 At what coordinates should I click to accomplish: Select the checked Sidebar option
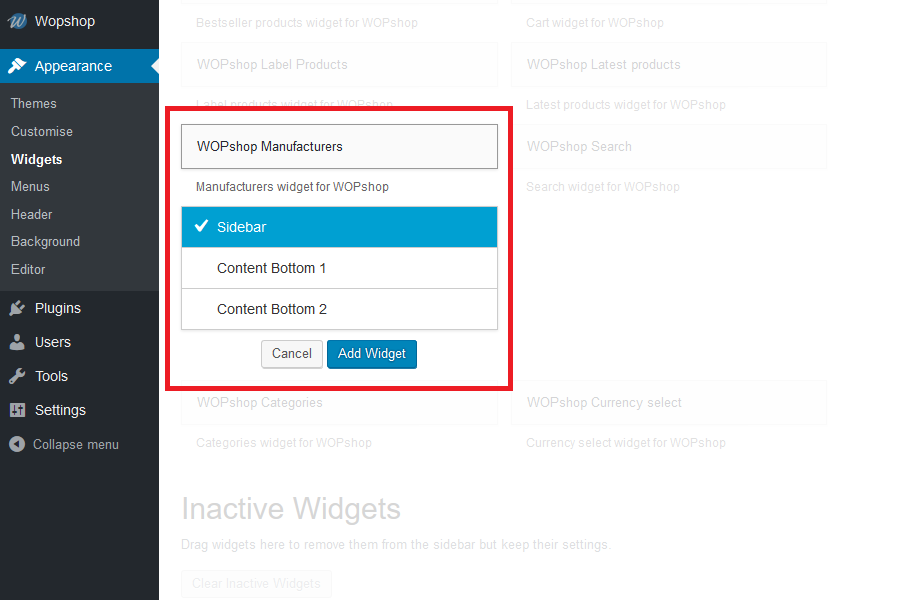[339, 227]
